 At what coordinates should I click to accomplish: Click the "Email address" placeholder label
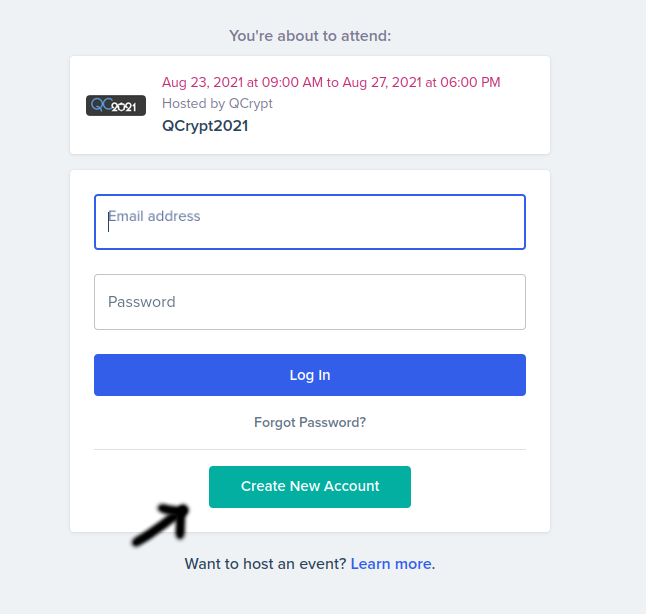155,216
